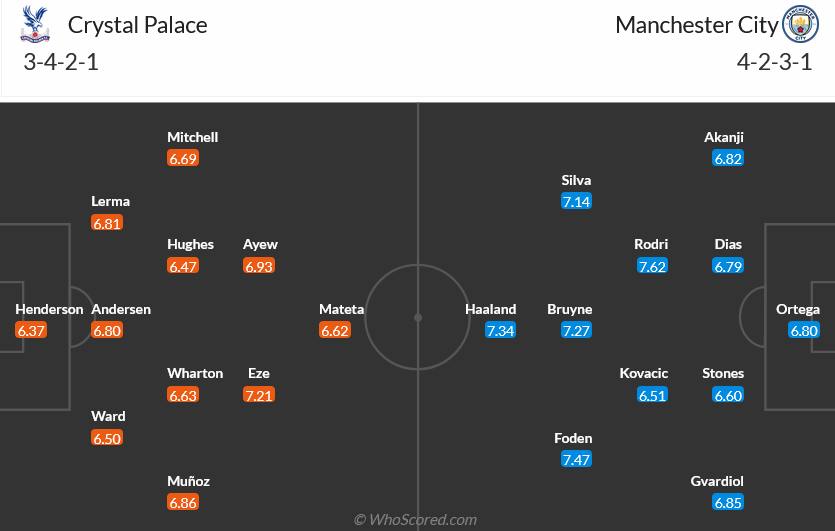Screen dimensions: 835x531
Task: Click goalkeeper Henderson's name
Action: (49, 310)
